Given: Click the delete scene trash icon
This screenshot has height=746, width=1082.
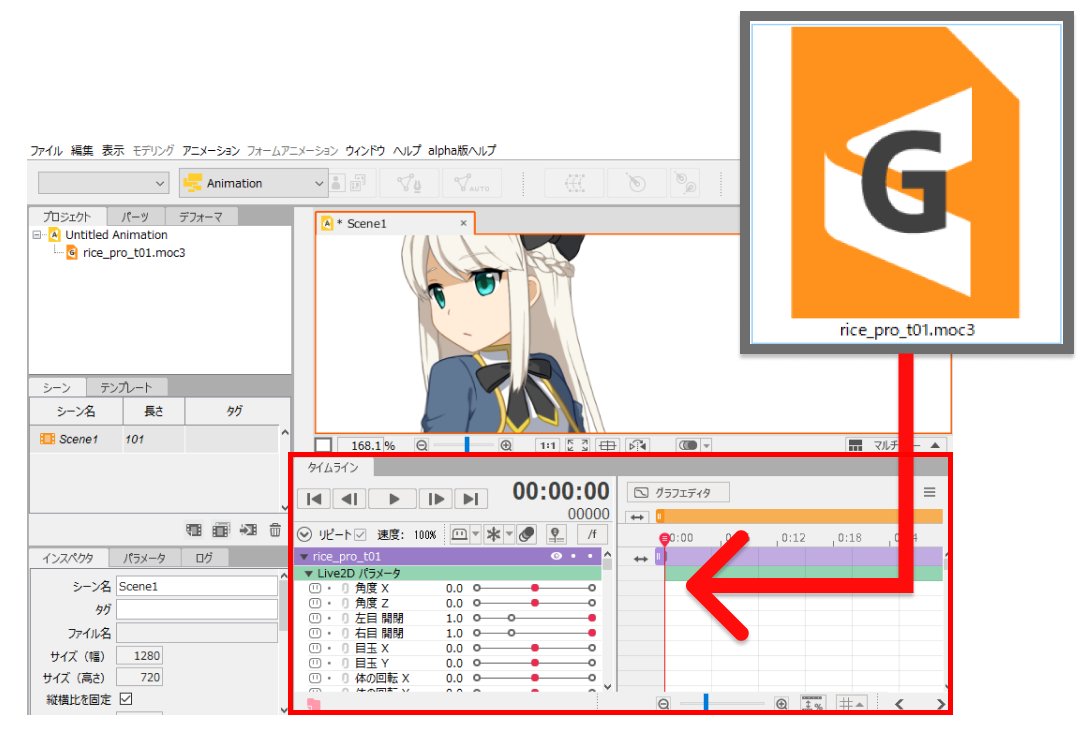Looking at the screenshot, I should pos(275,530).
